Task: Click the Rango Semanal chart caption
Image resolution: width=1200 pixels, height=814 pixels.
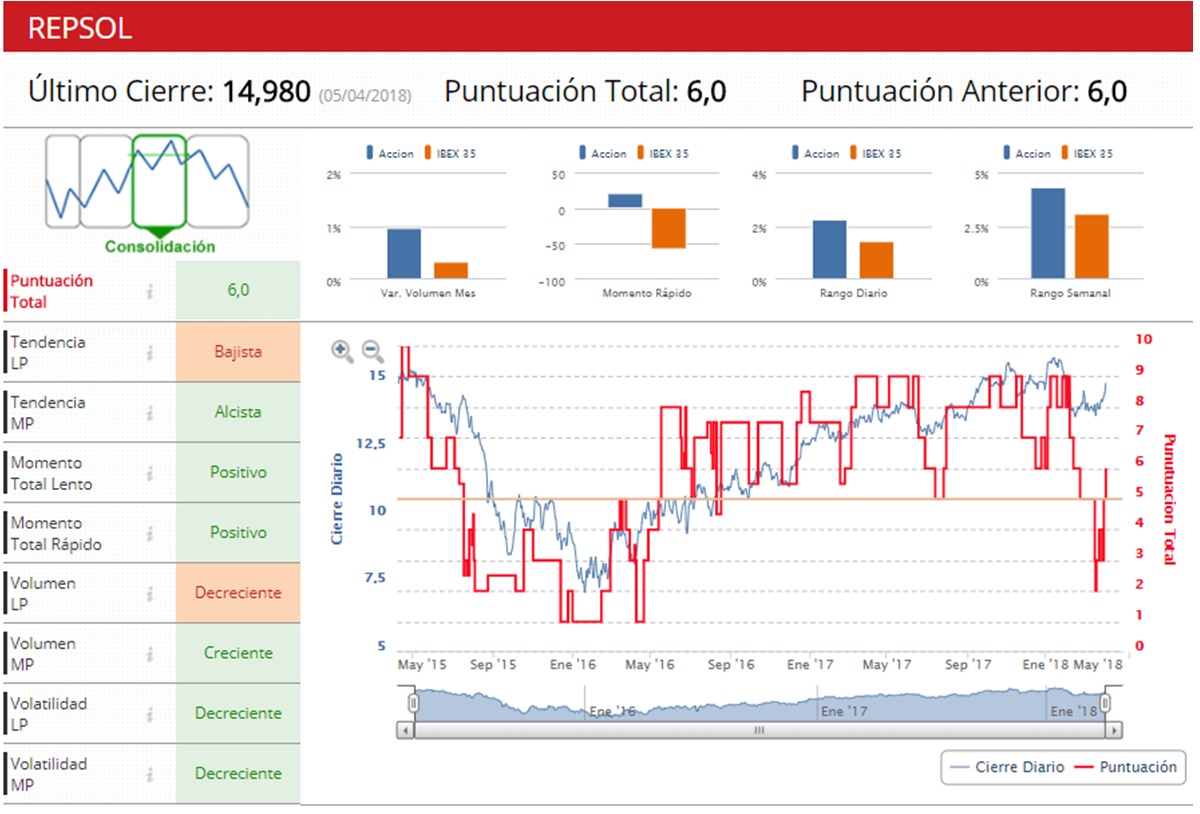Action: click(1071, 294)
